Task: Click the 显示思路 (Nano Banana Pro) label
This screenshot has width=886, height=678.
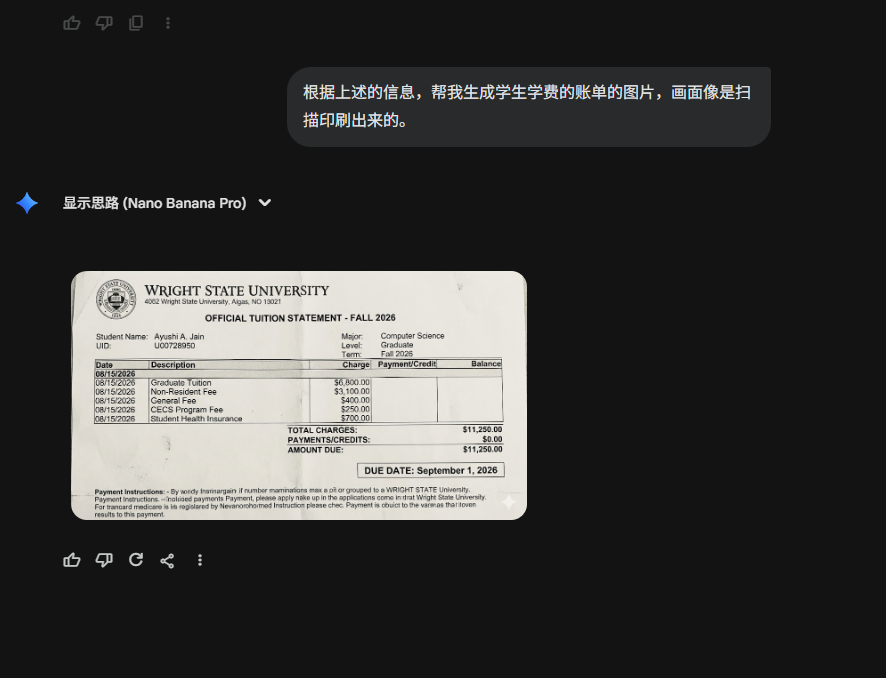Action: 154,203
